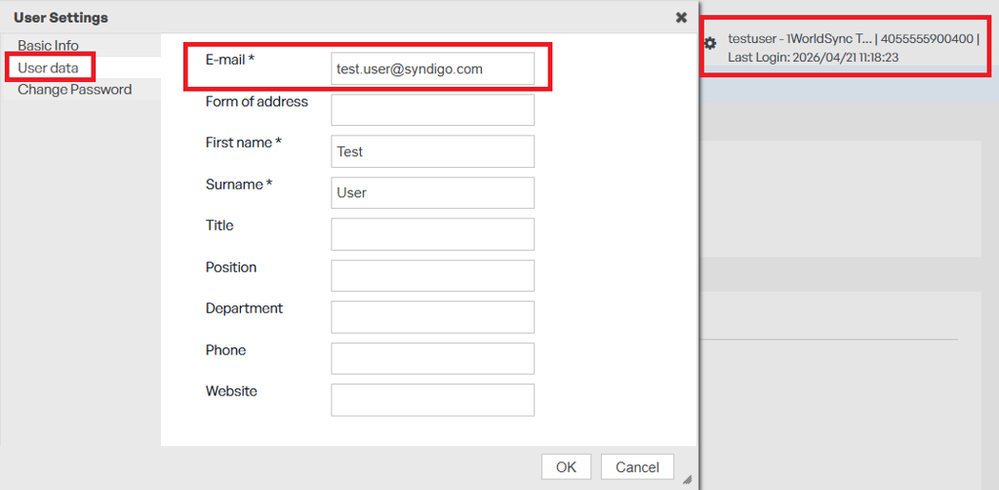Click the 'Surname *' label
This screenshot has width=999, height=490.
239,184
